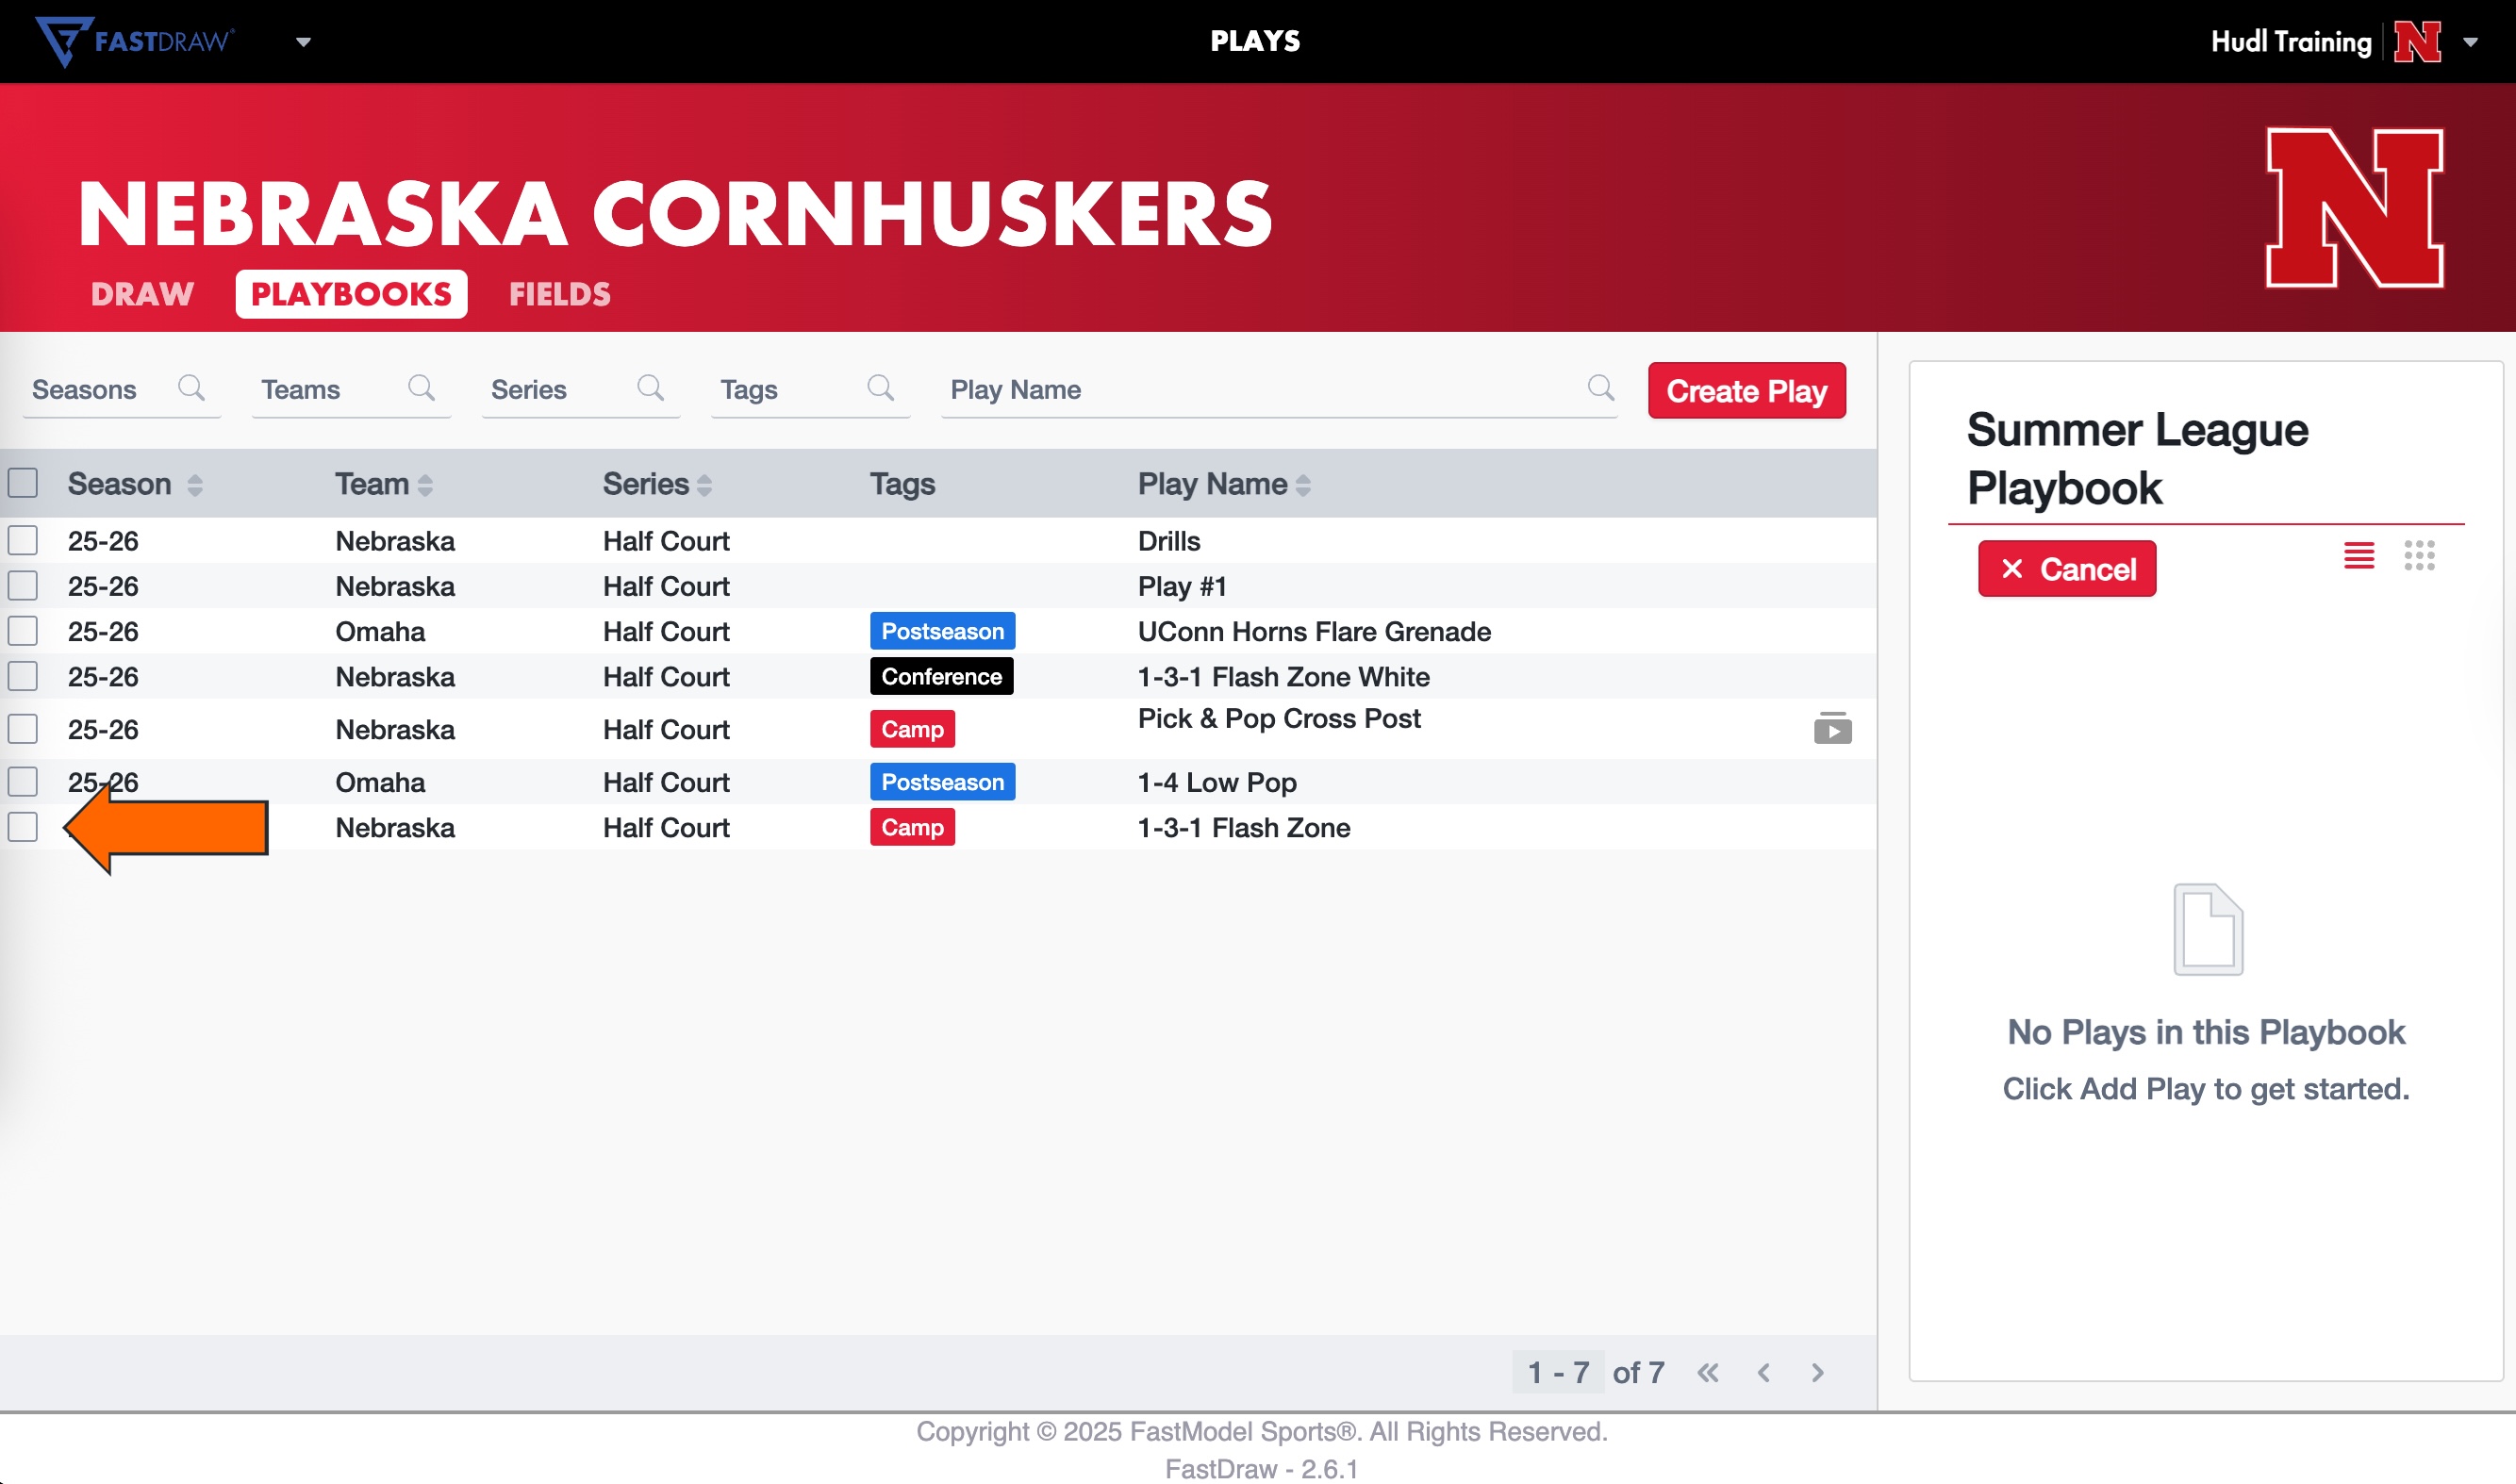Switch playbook panel to list view icon

pos(2359,556)
